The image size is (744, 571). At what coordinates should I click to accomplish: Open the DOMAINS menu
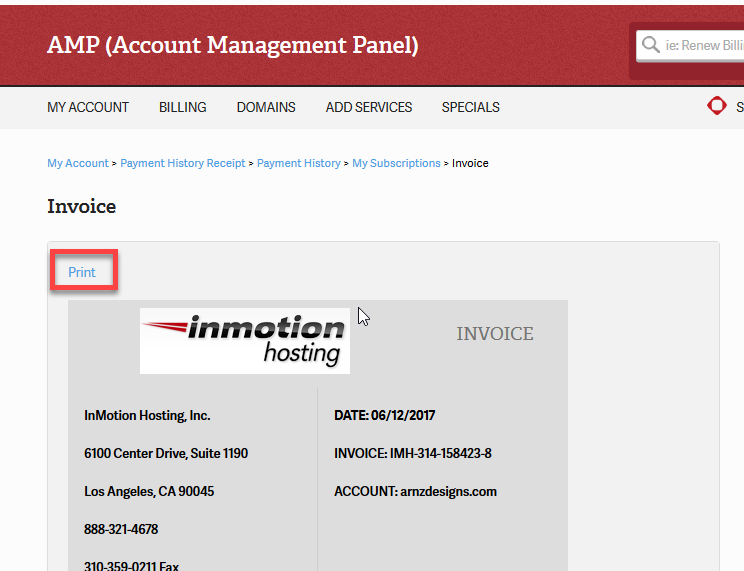pos(266,107)
